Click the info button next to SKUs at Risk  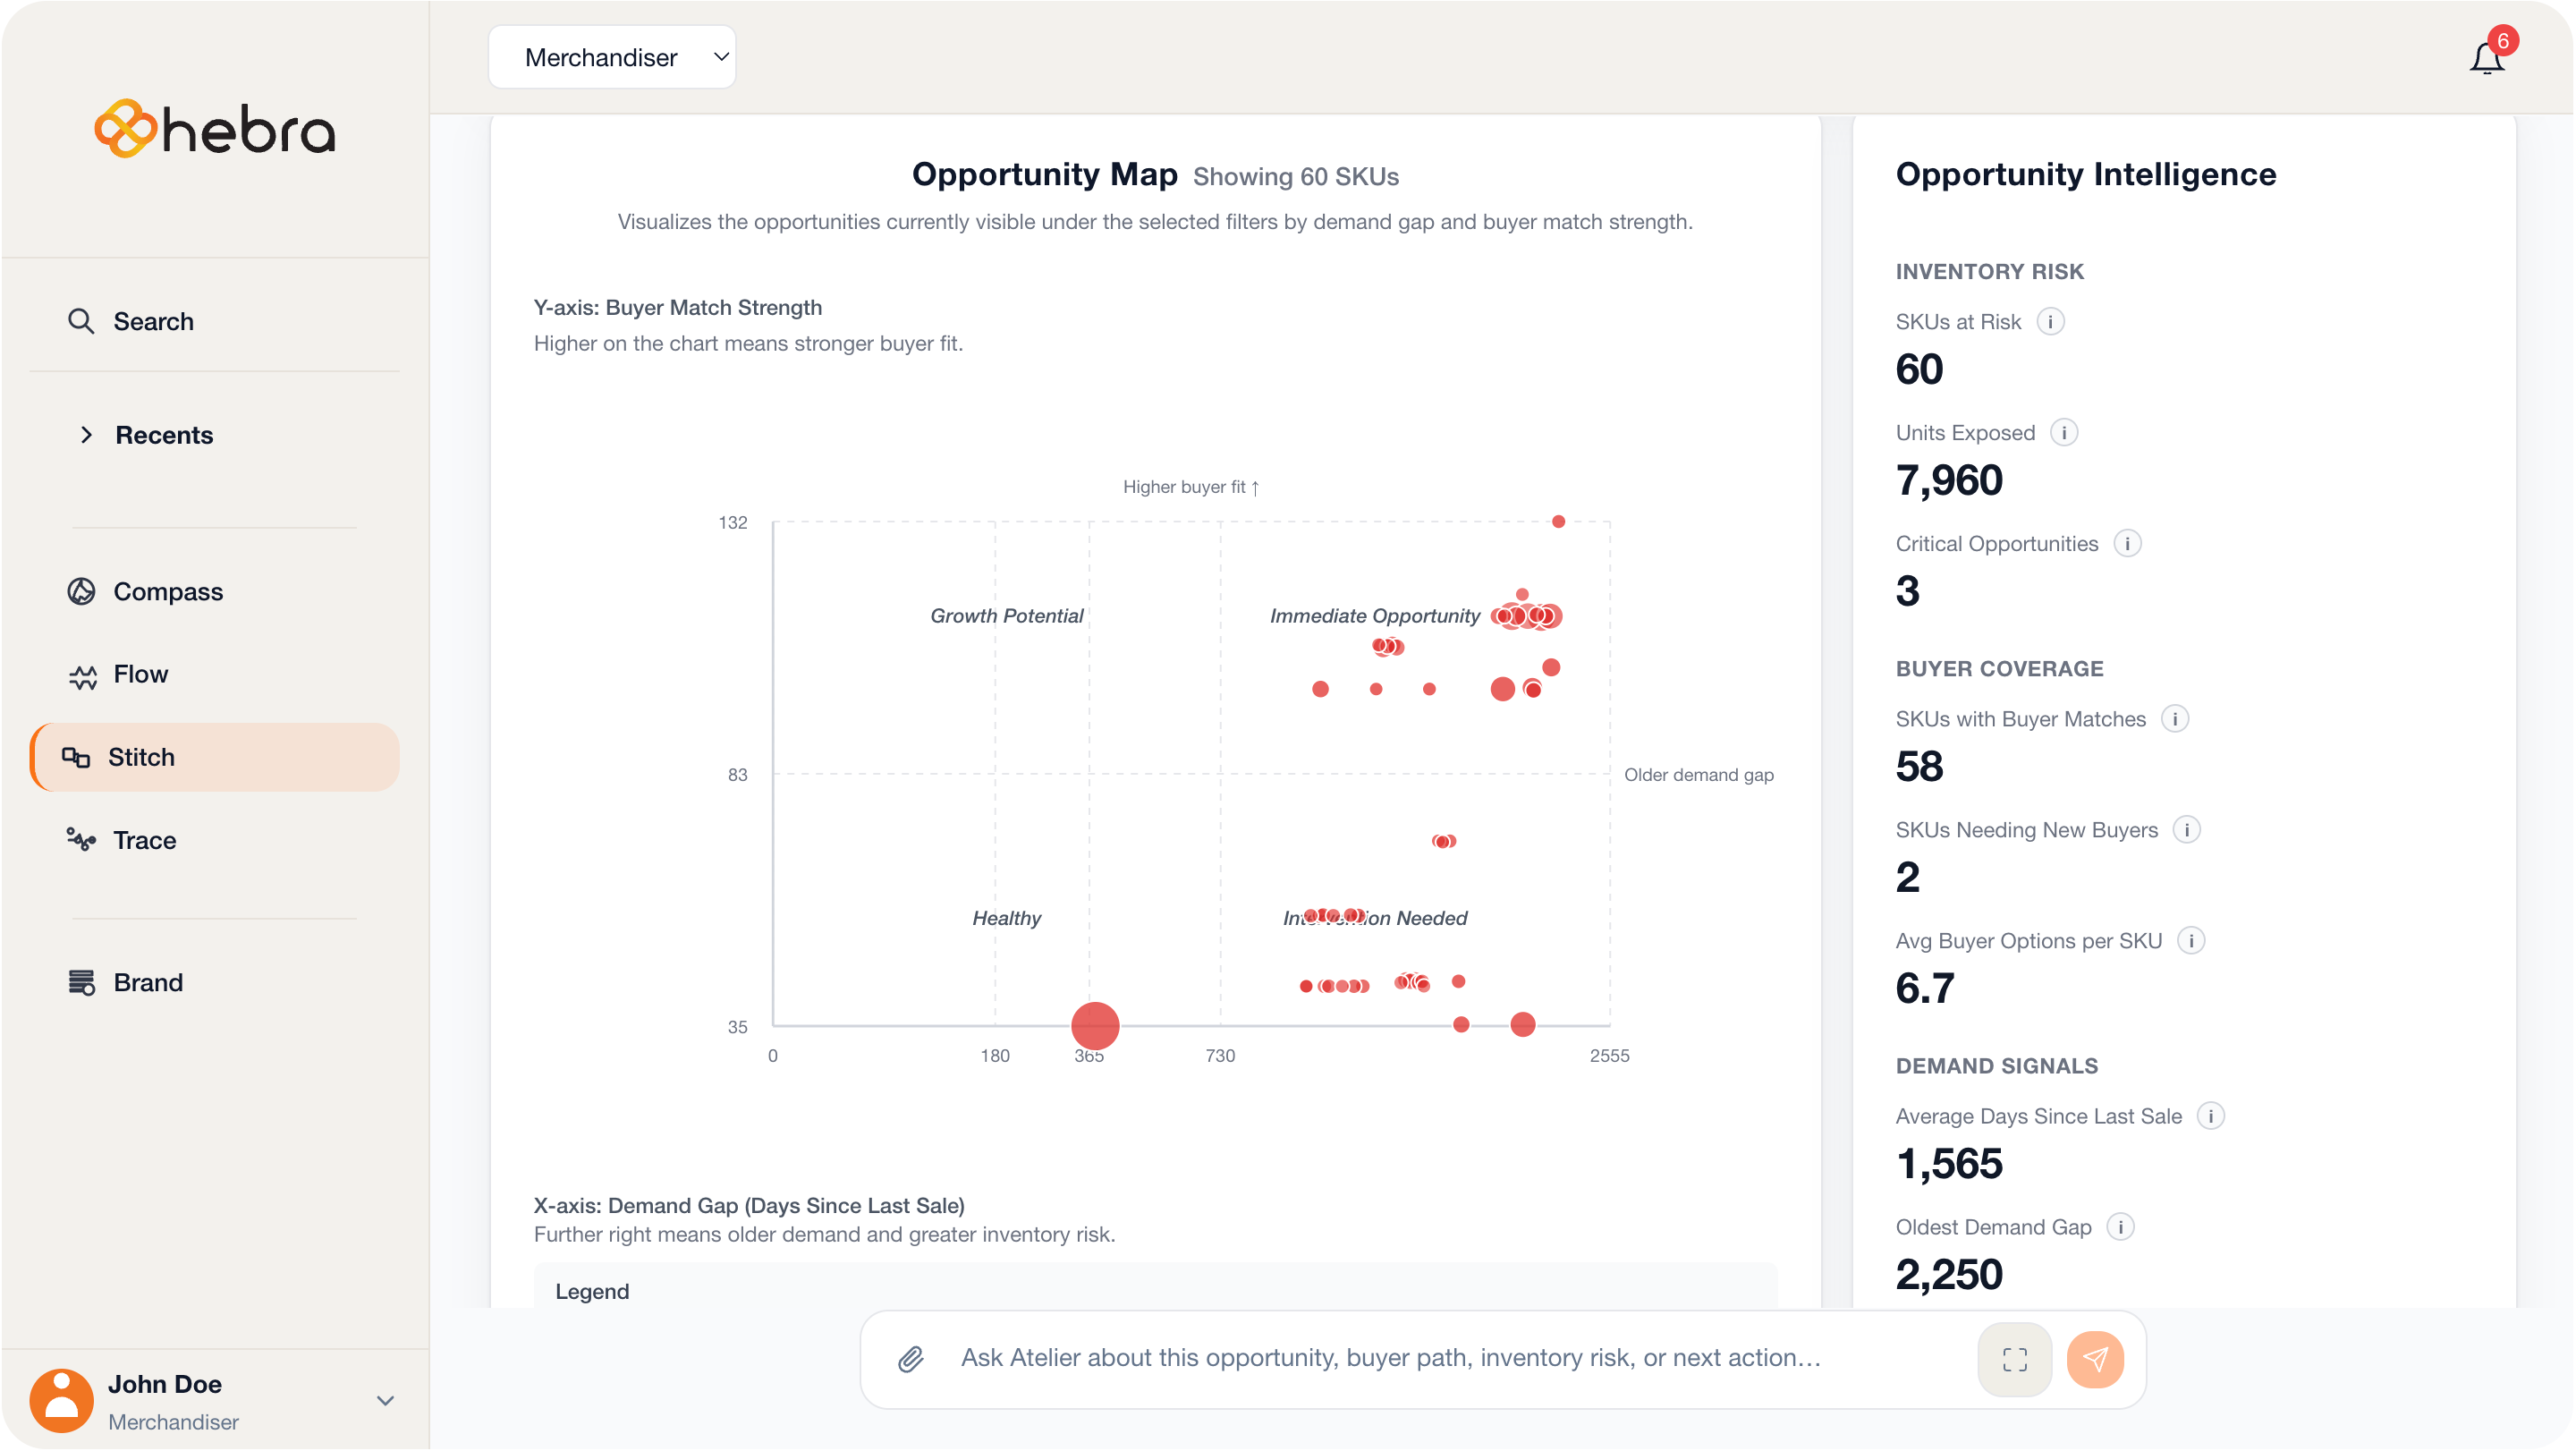point(2052,321)
